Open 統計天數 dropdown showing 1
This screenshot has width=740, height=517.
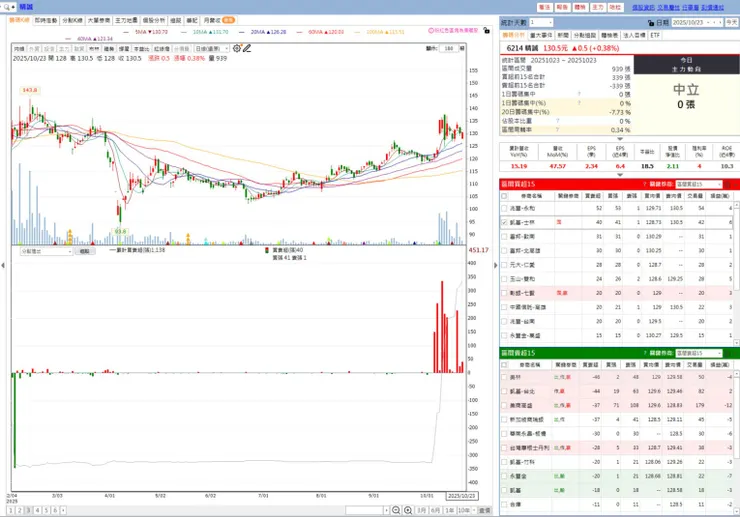[540, 23]
